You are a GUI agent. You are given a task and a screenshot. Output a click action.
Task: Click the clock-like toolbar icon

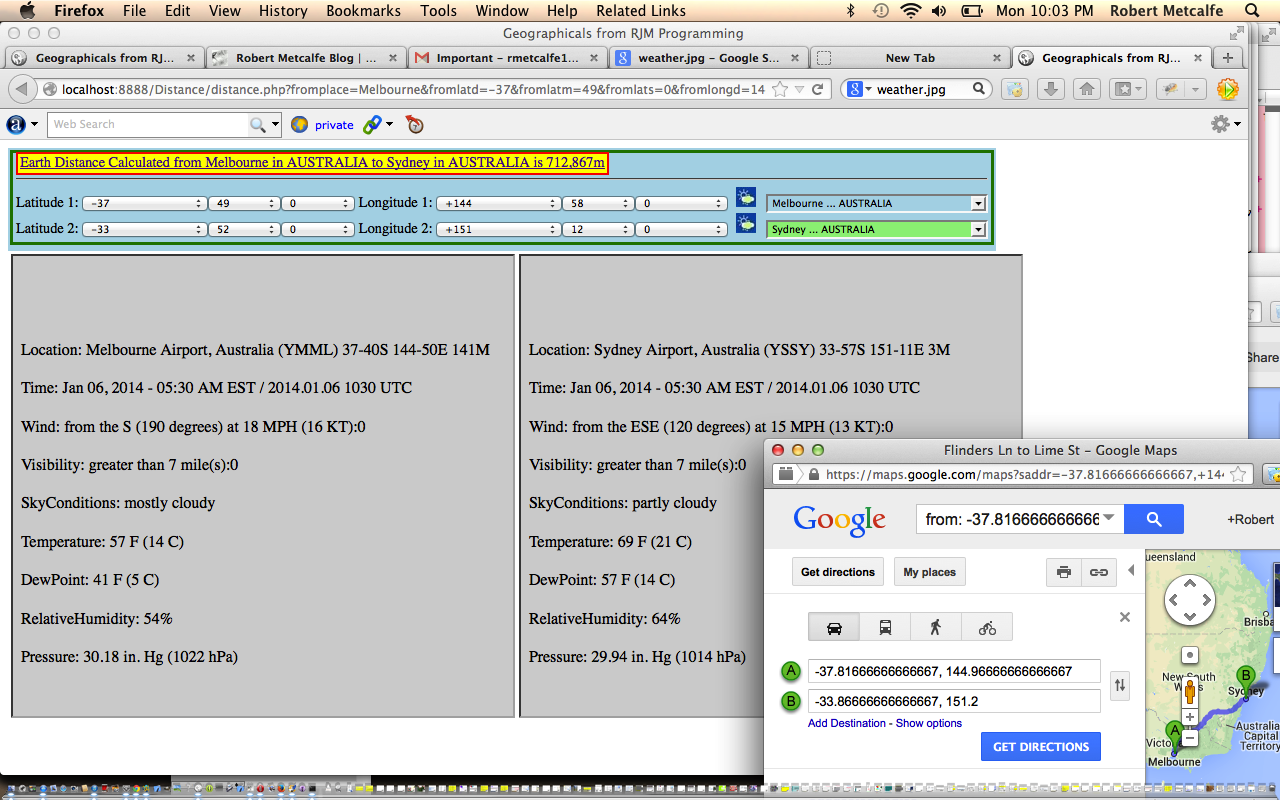(415, 124)
